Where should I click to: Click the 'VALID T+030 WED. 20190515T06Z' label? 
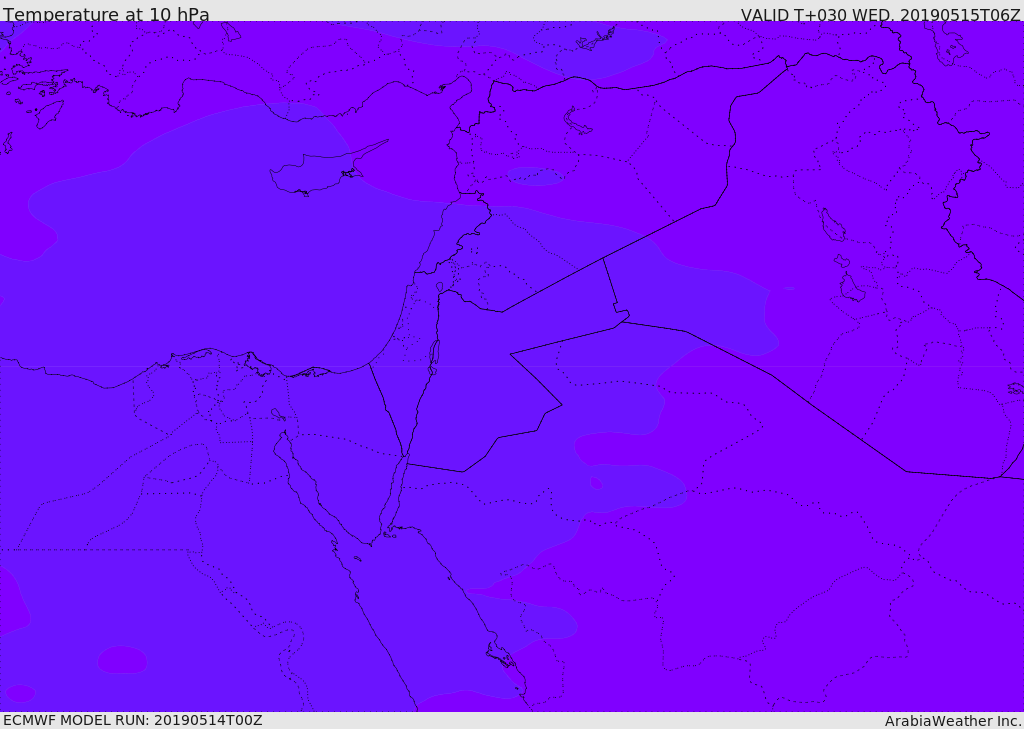[880, 14]
